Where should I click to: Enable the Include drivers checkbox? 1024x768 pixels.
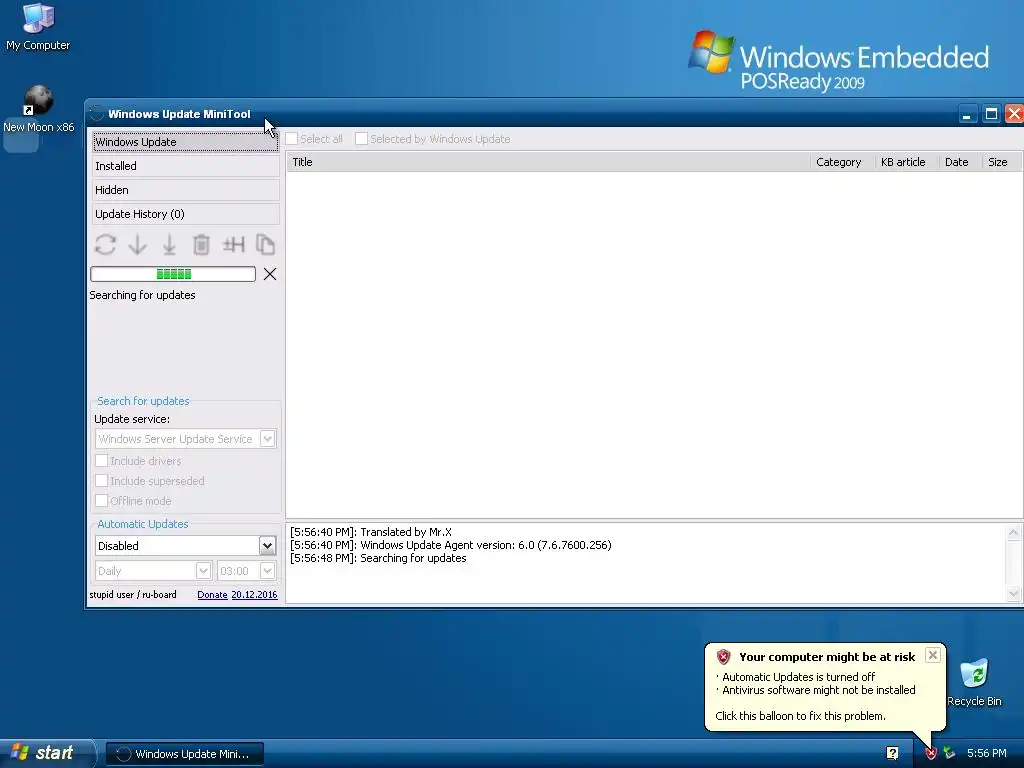pos(101,461)
